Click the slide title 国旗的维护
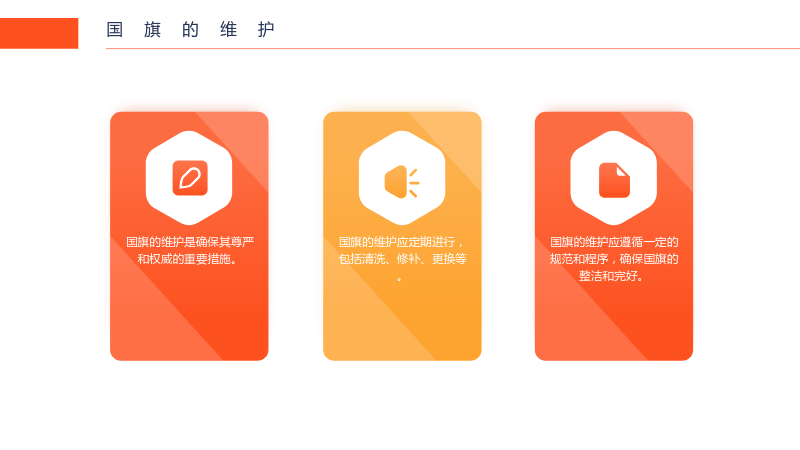Screen dimensions: 800x450 pos(190,30)
